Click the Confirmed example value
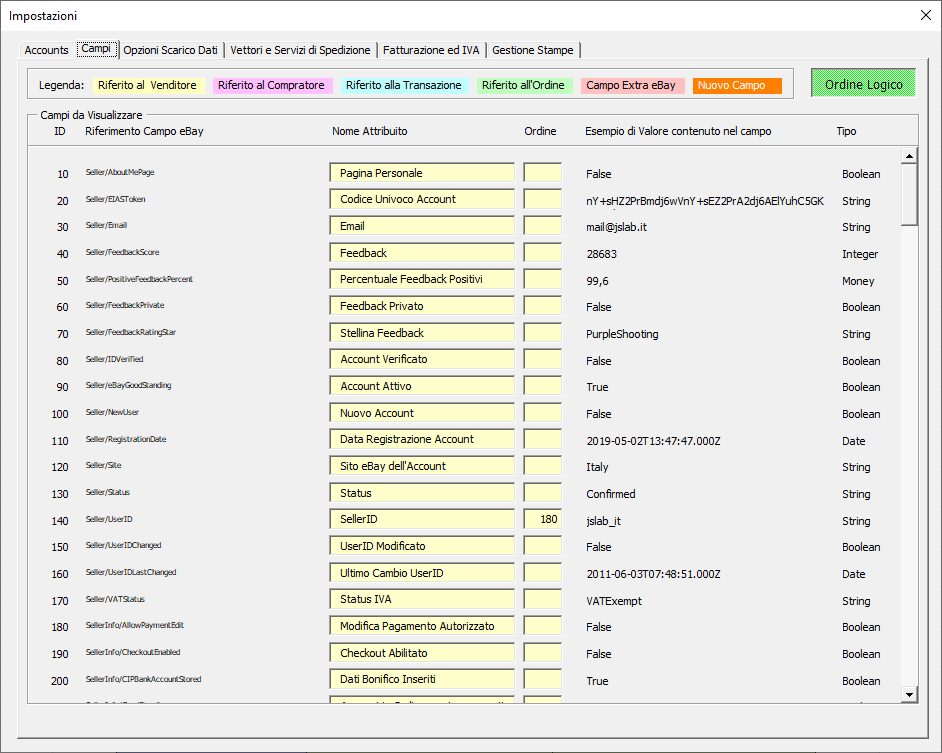Image resolution: width=942 pixels, height=753 pixels. pos(610,494)
